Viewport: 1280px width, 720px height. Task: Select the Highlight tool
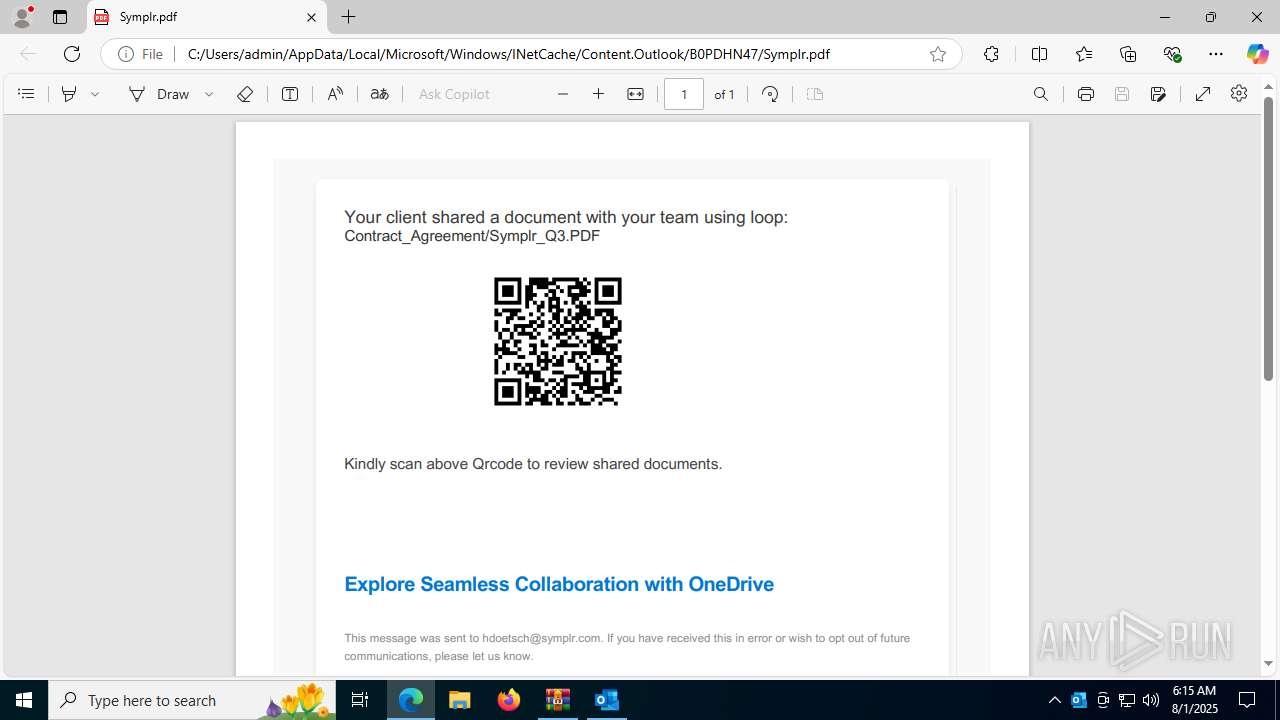pos(69,94)
